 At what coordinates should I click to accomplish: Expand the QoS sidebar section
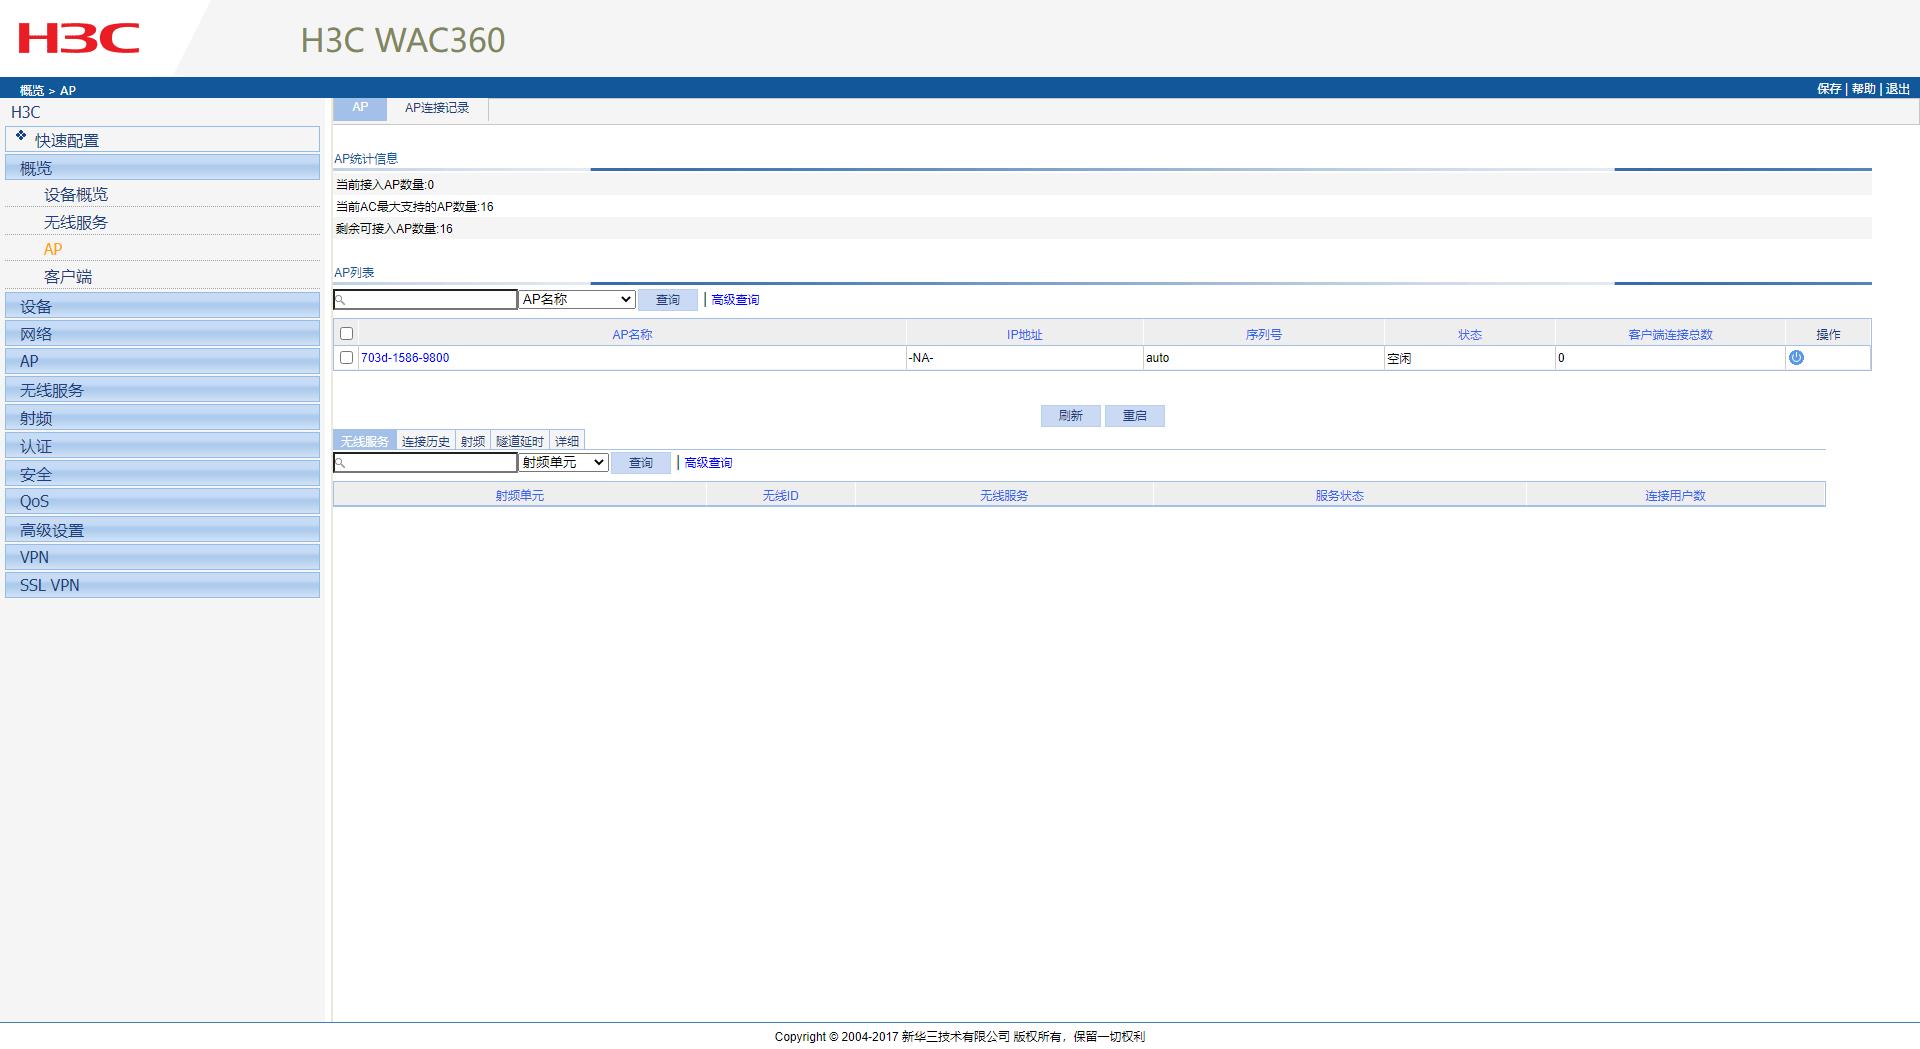(162, 501)
